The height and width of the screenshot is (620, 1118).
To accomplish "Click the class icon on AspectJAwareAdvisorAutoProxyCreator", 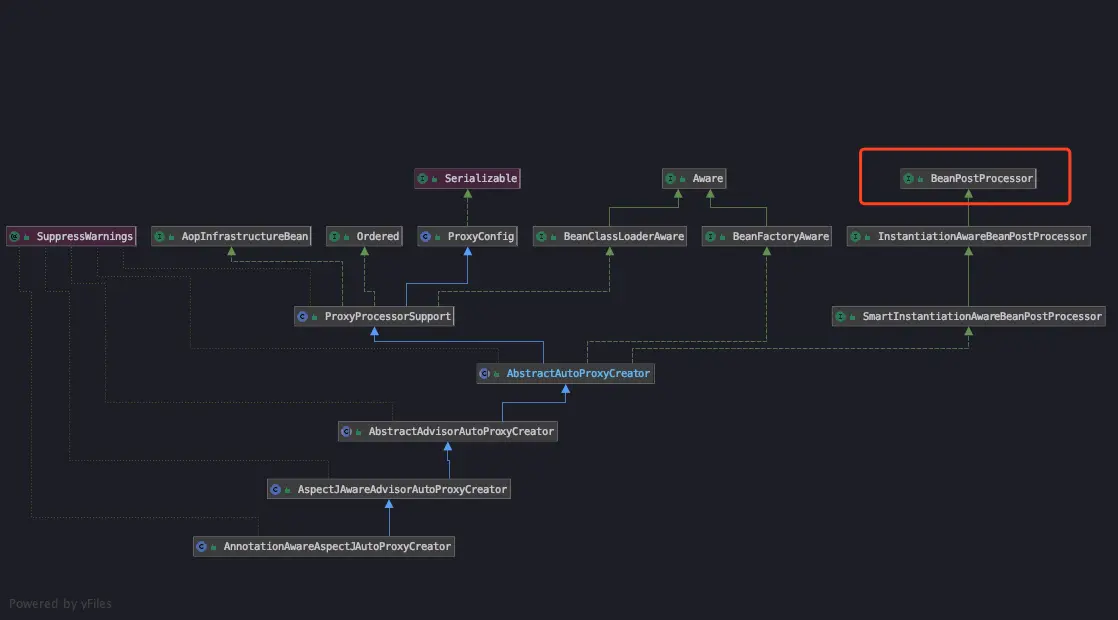I will click(x=277, y=488).
